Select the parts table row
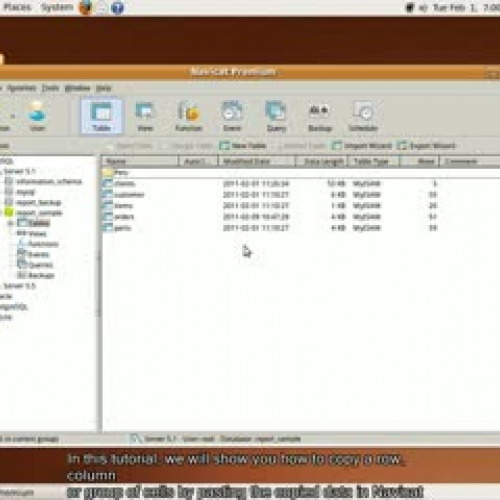The width and height of the screenshot is (500, 500). coord(301,228)
